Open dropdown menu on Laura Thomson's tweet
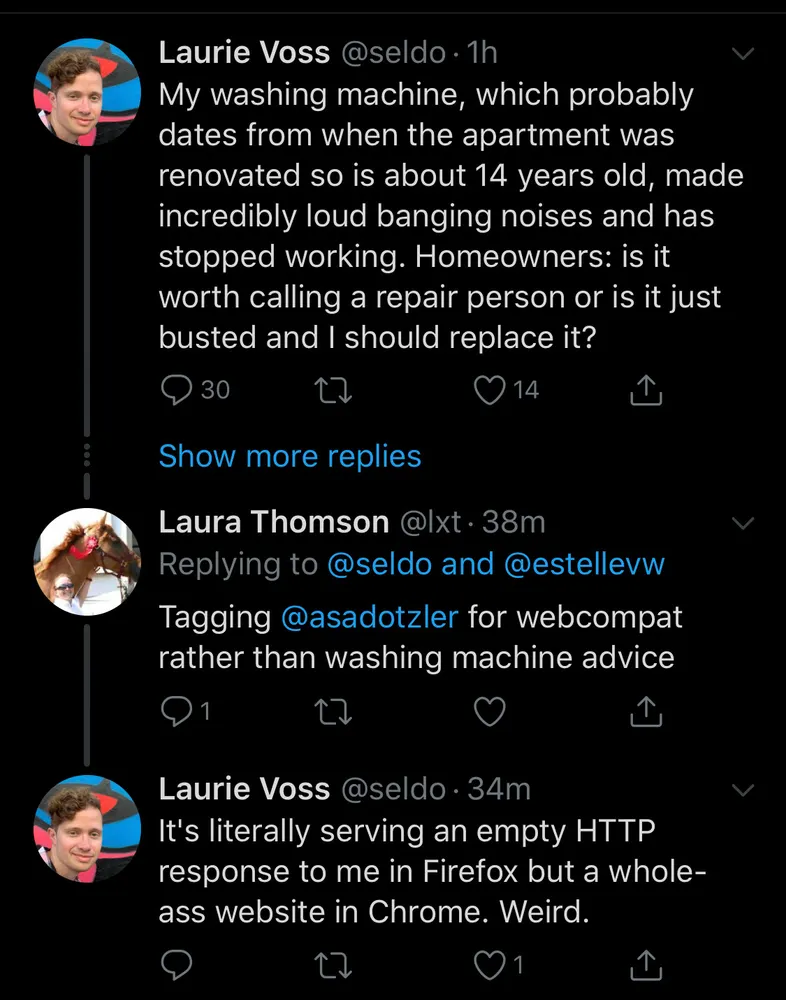This screenshot has height=1000, width=786. tap(743, 522)
